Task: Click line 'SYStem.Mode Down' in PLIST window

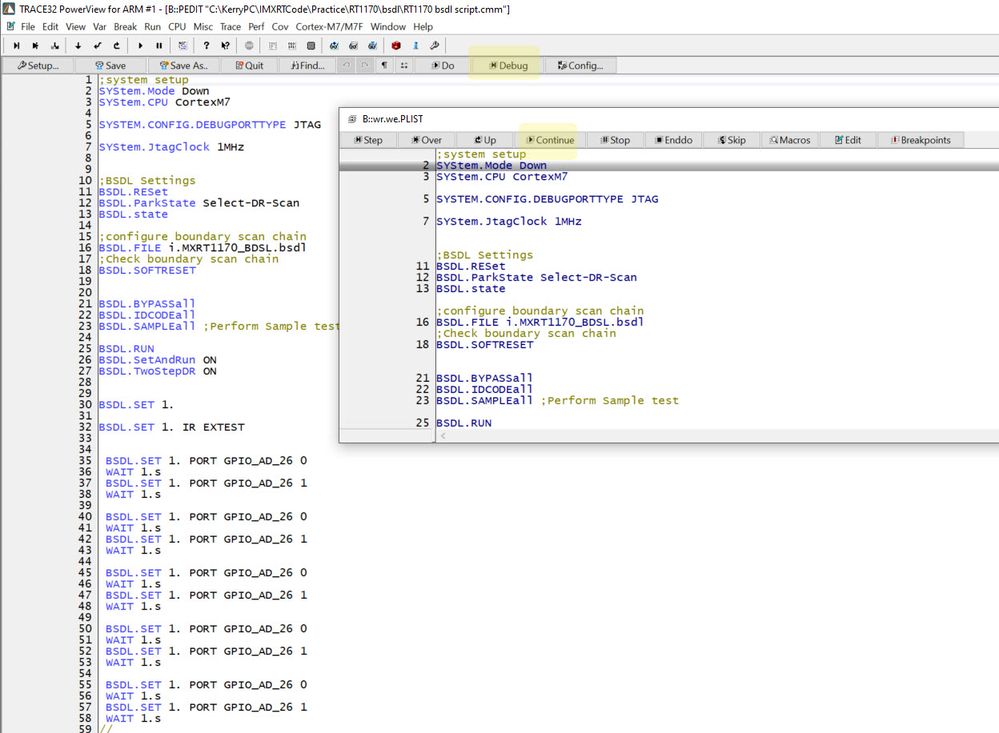Action: click(491, 165)
